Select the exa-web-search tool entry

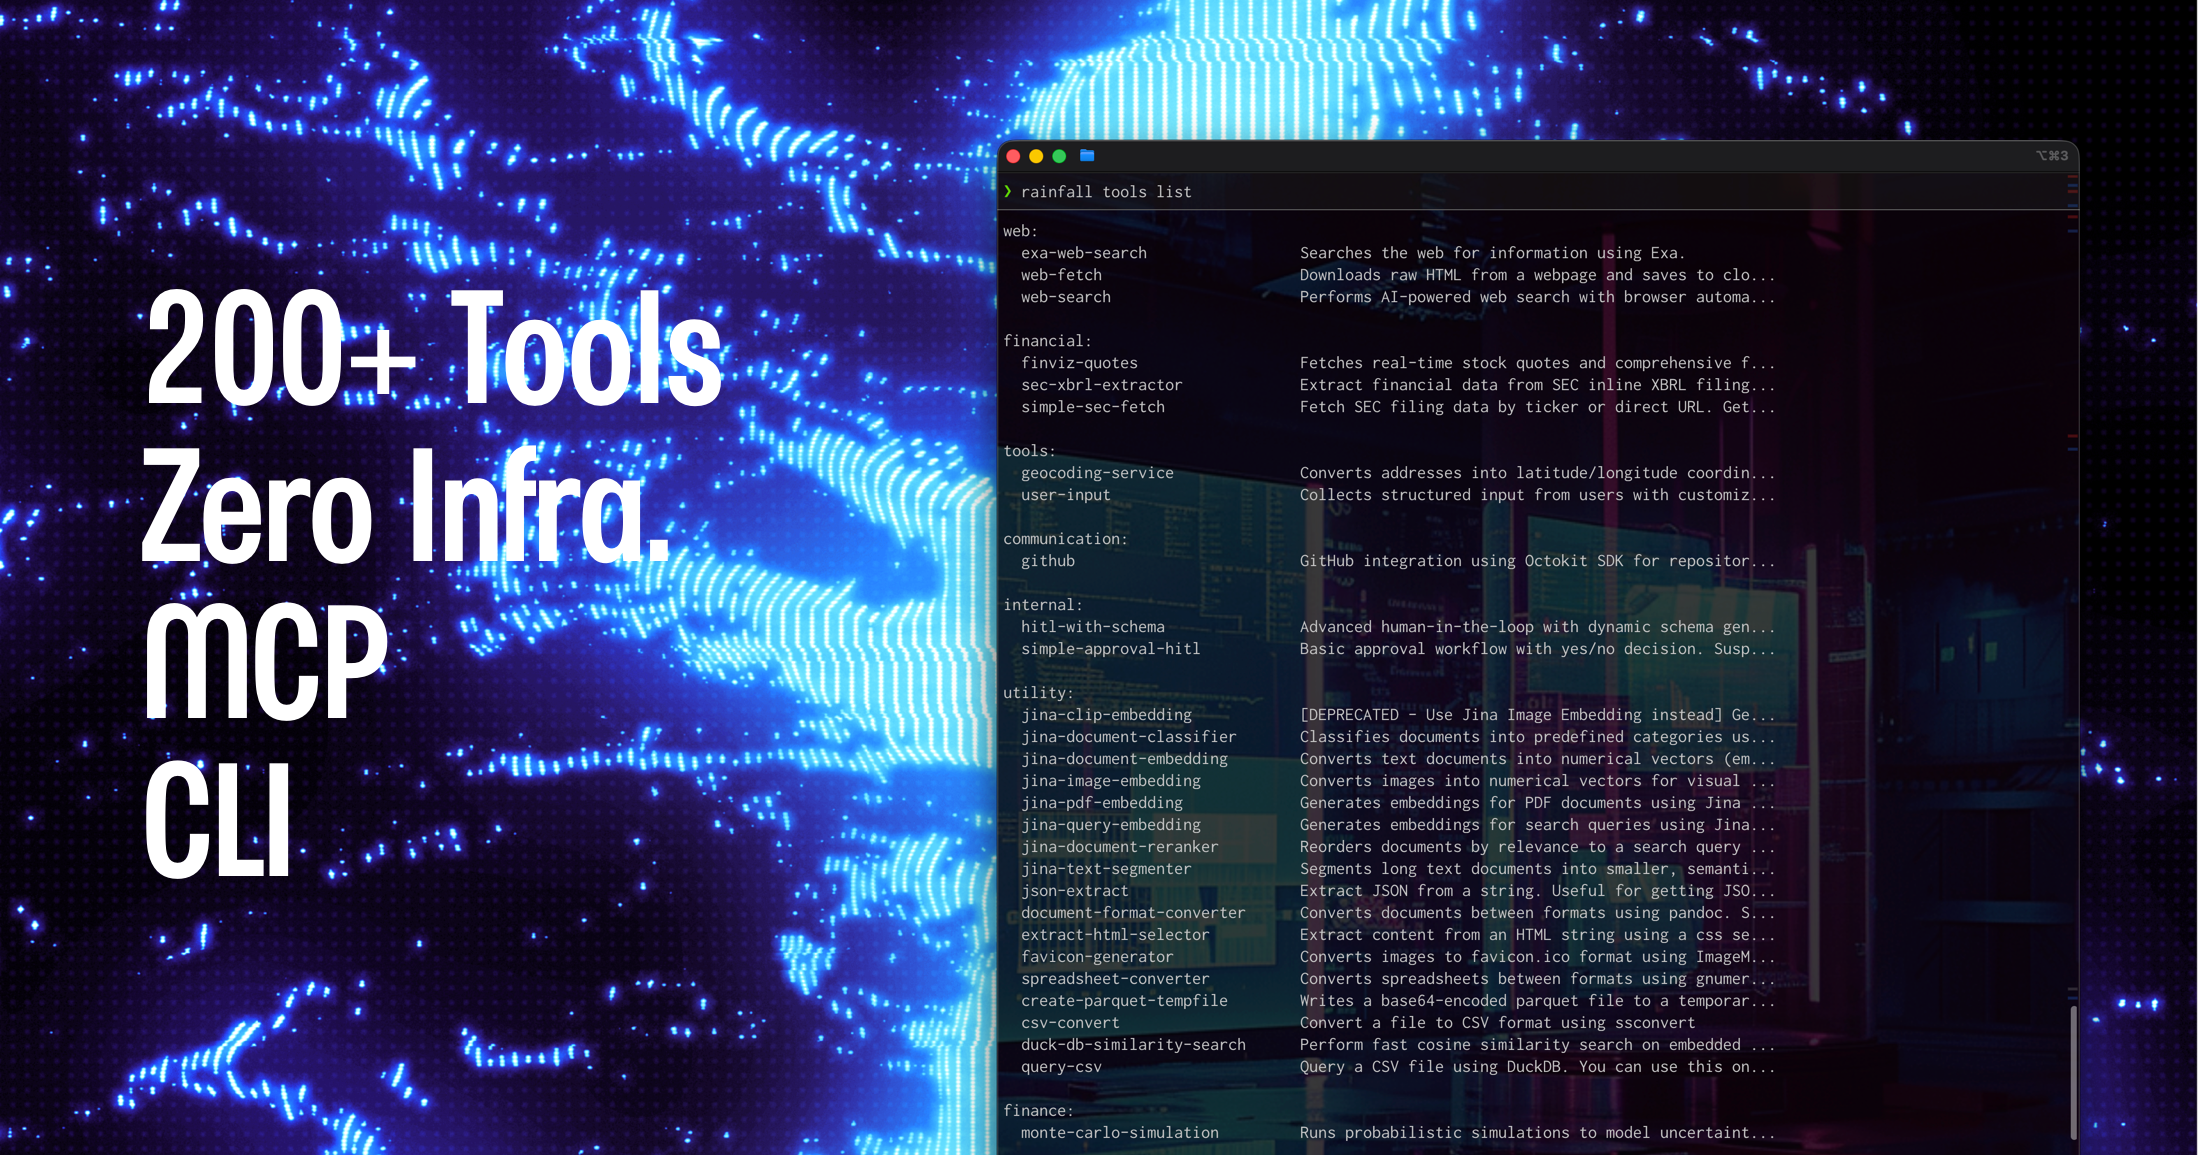click(x=1084, y=252)
